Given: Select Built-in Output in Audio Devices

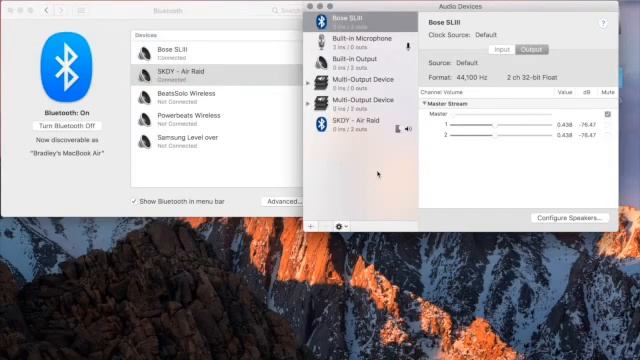Looking at the screenshot, I should [x=360, y=63].
